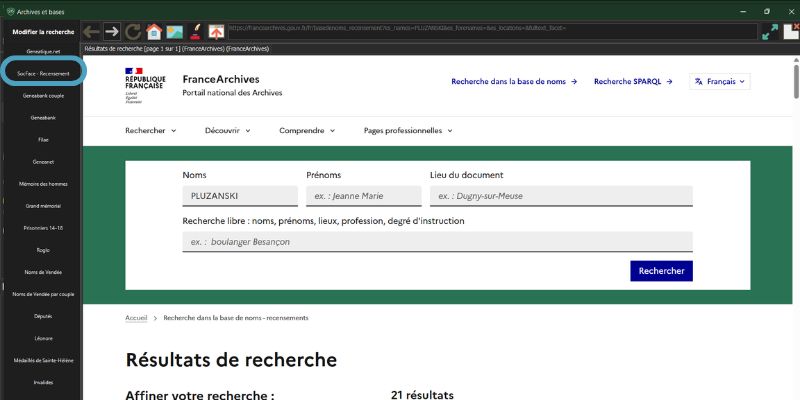Go back with the left arrow icon
Image resolution: width=800 pixels, height=400 pixels.
coord(91,32)
